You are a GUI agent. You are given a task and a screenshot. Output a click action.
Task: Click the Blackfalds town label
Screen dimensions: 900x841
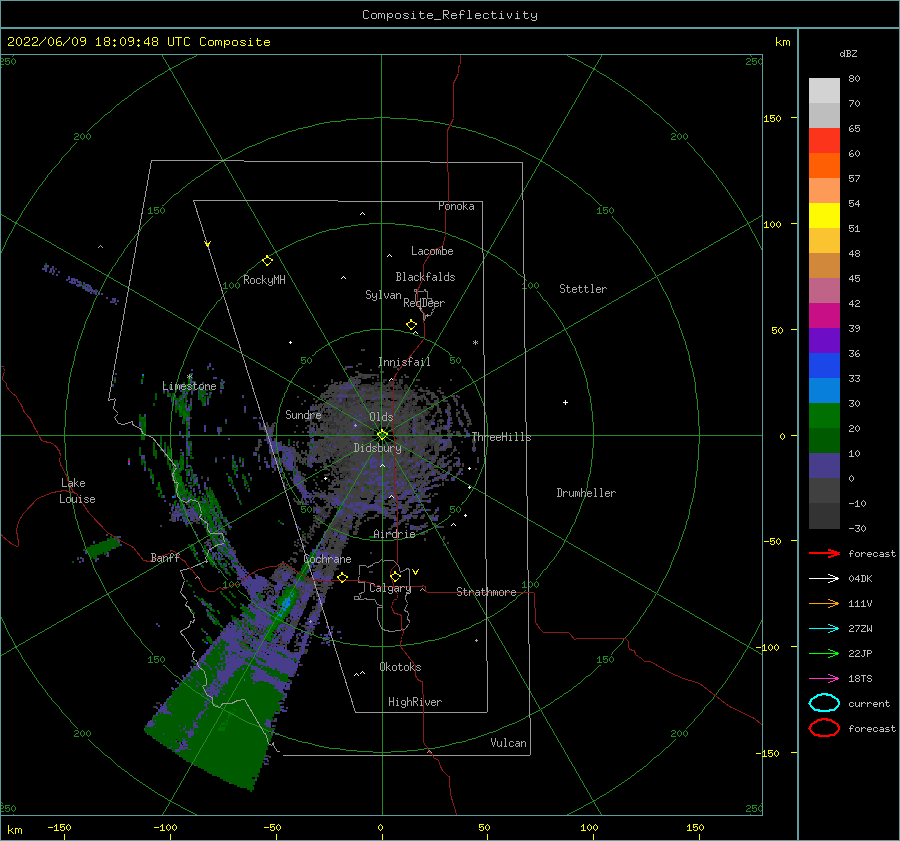click(x=425, y=277)
